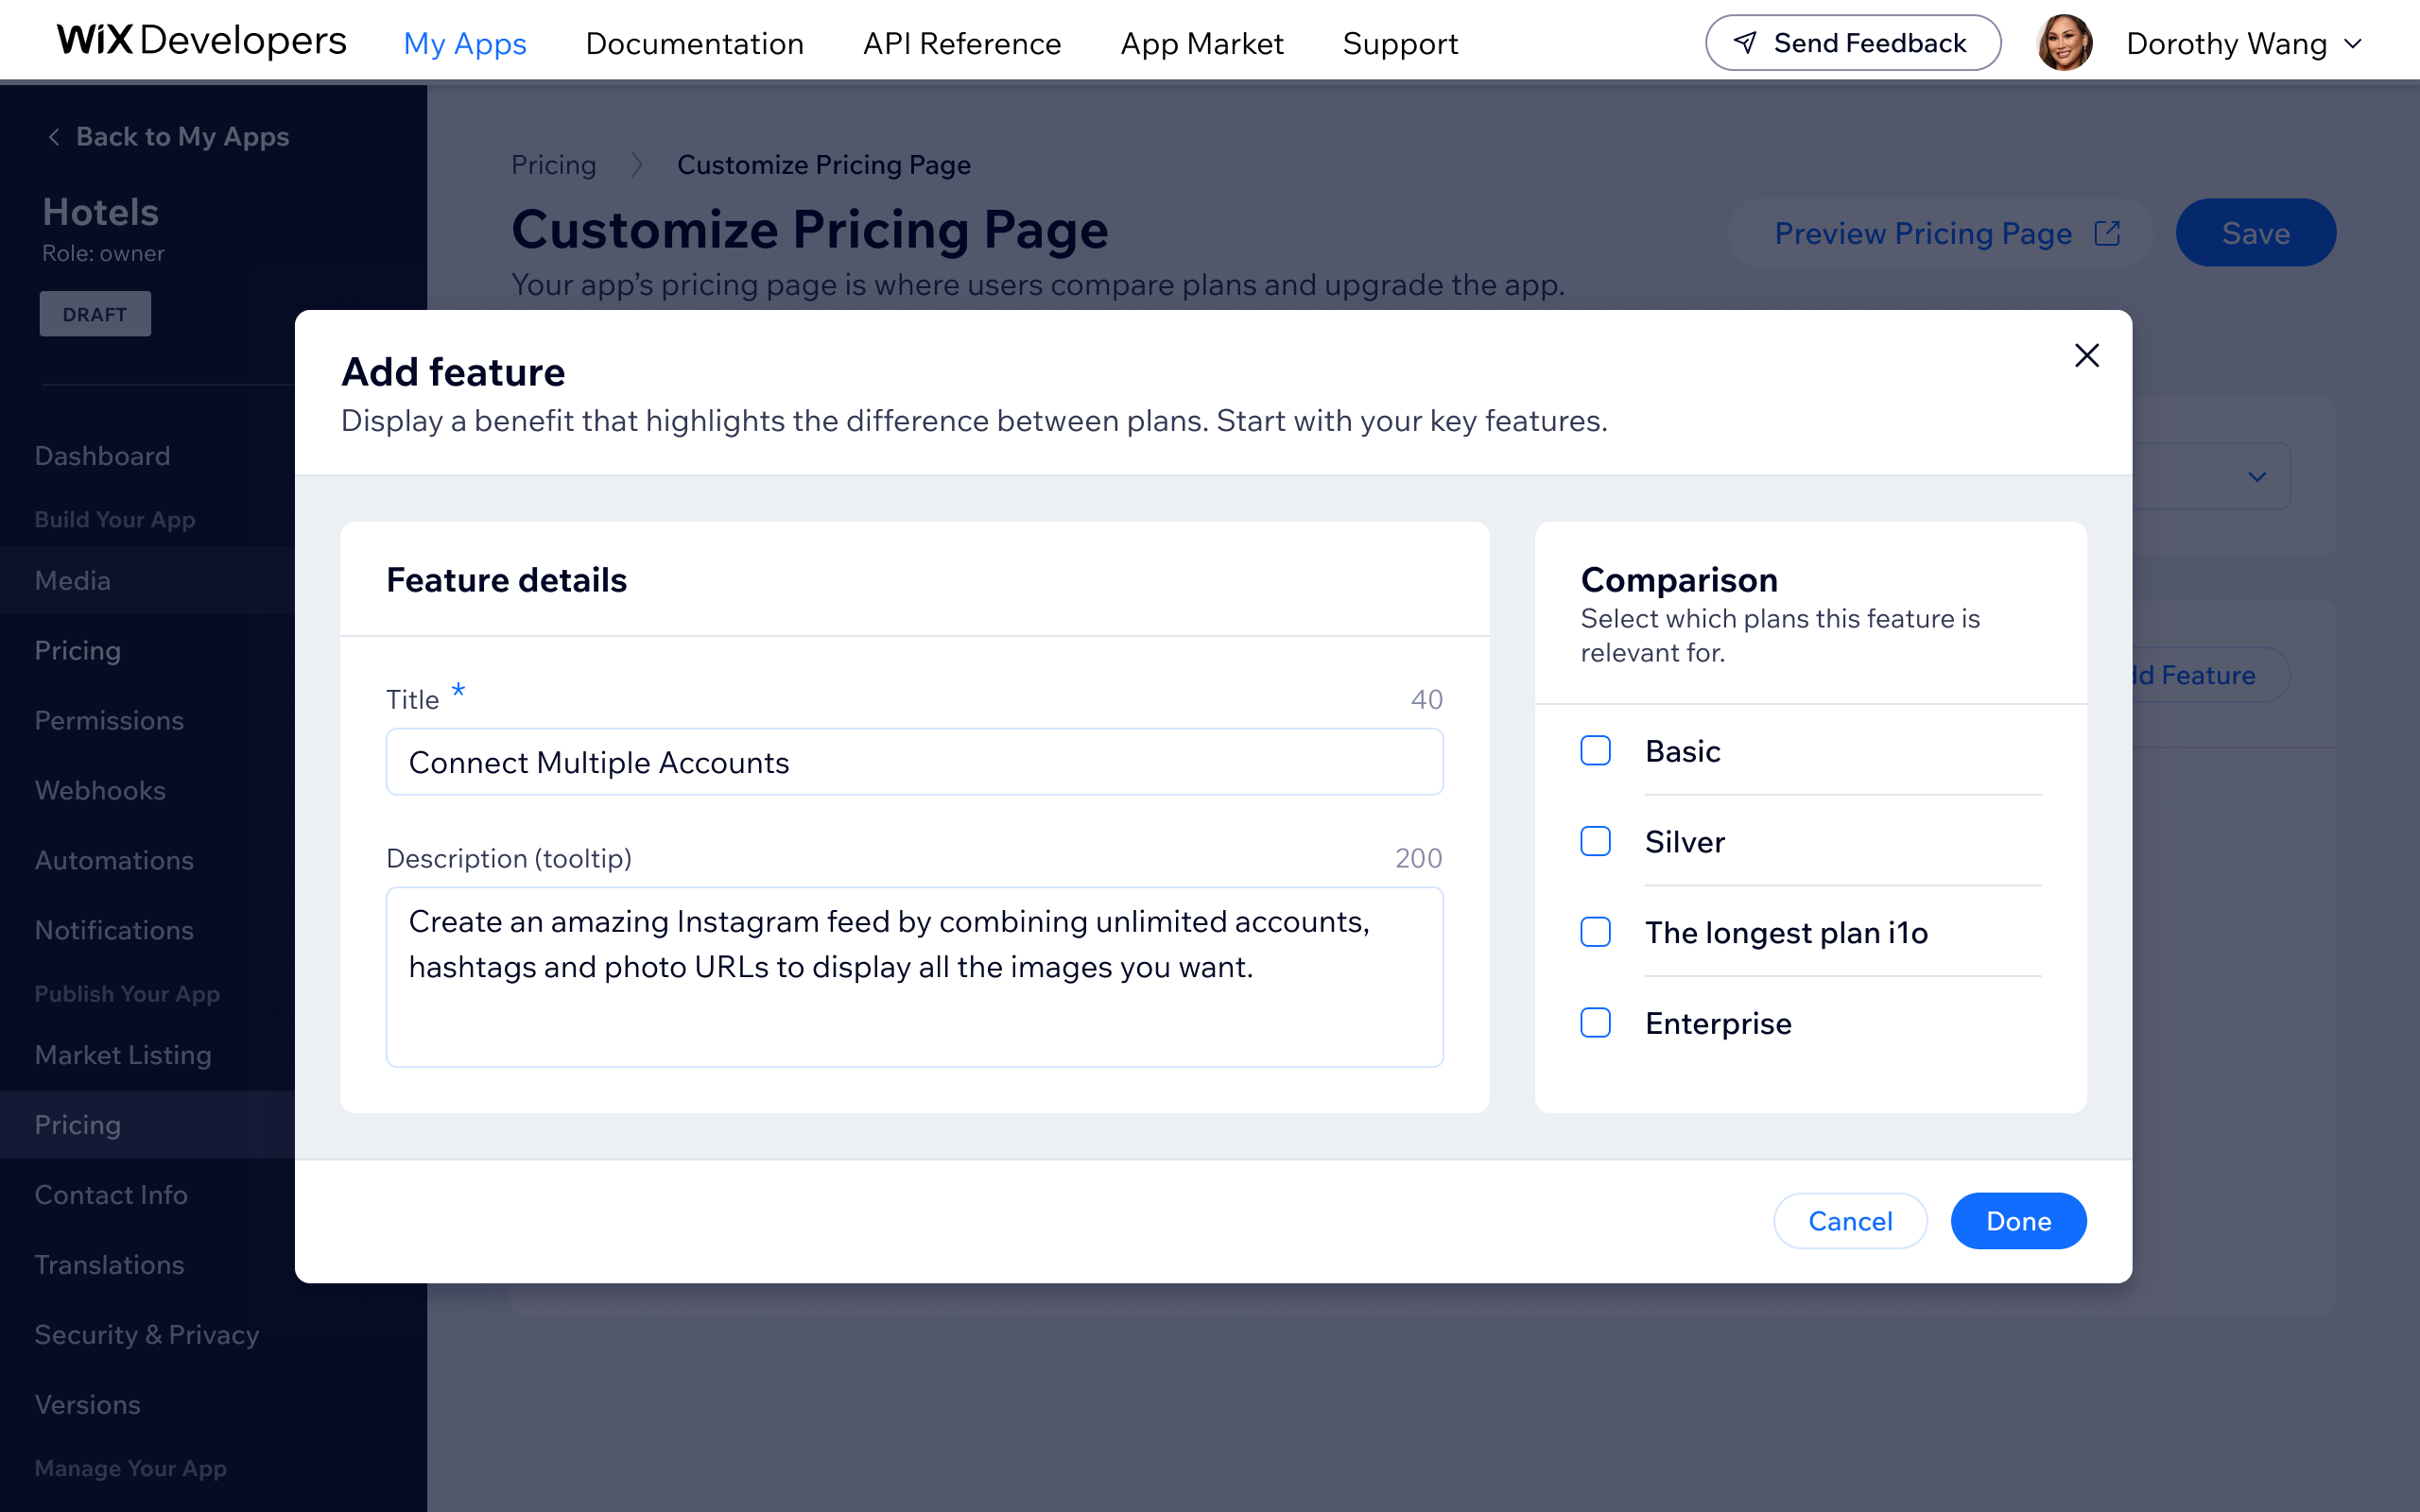The image size is (2420, 1512).
Task: Click the Send Feedback button
Action: pyautogui.click(x=1853, y=43)
